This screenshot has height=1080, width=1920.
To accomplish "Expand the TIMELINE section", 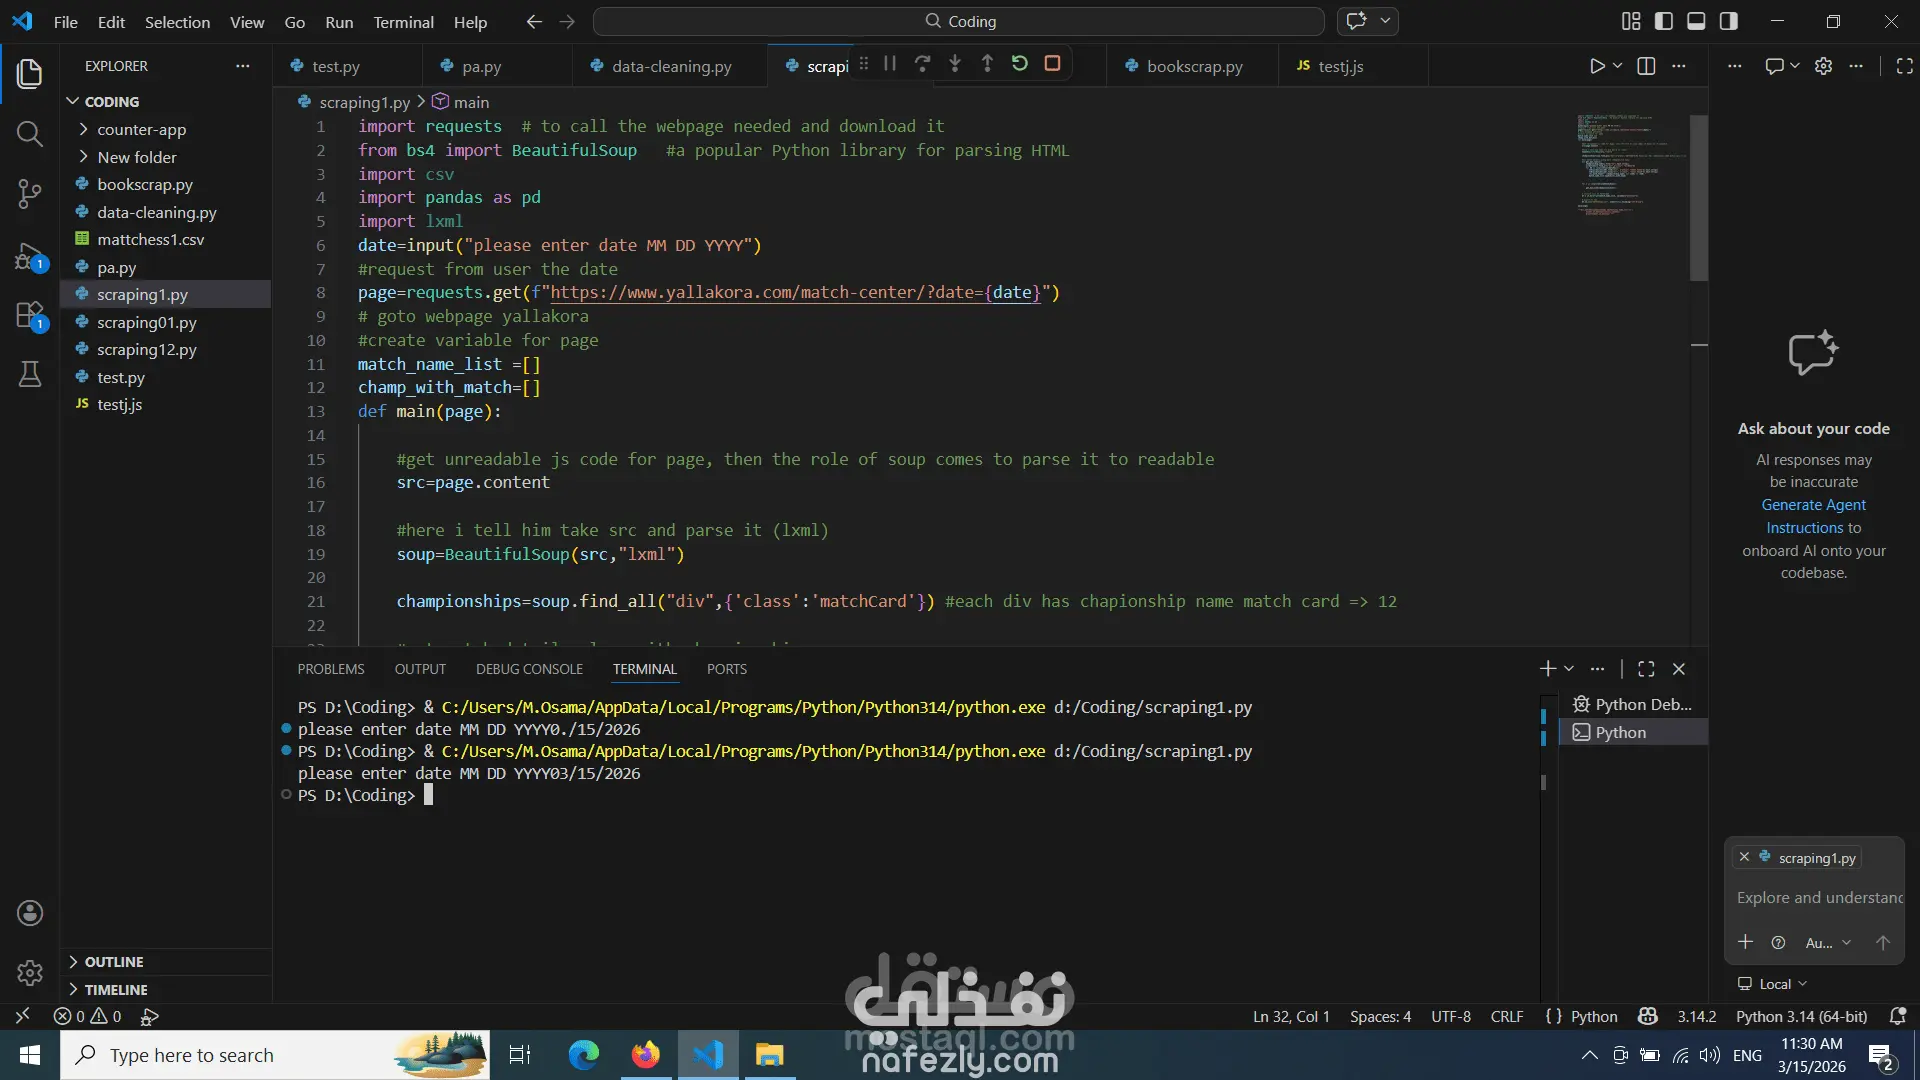I will [x=116, y=990].
